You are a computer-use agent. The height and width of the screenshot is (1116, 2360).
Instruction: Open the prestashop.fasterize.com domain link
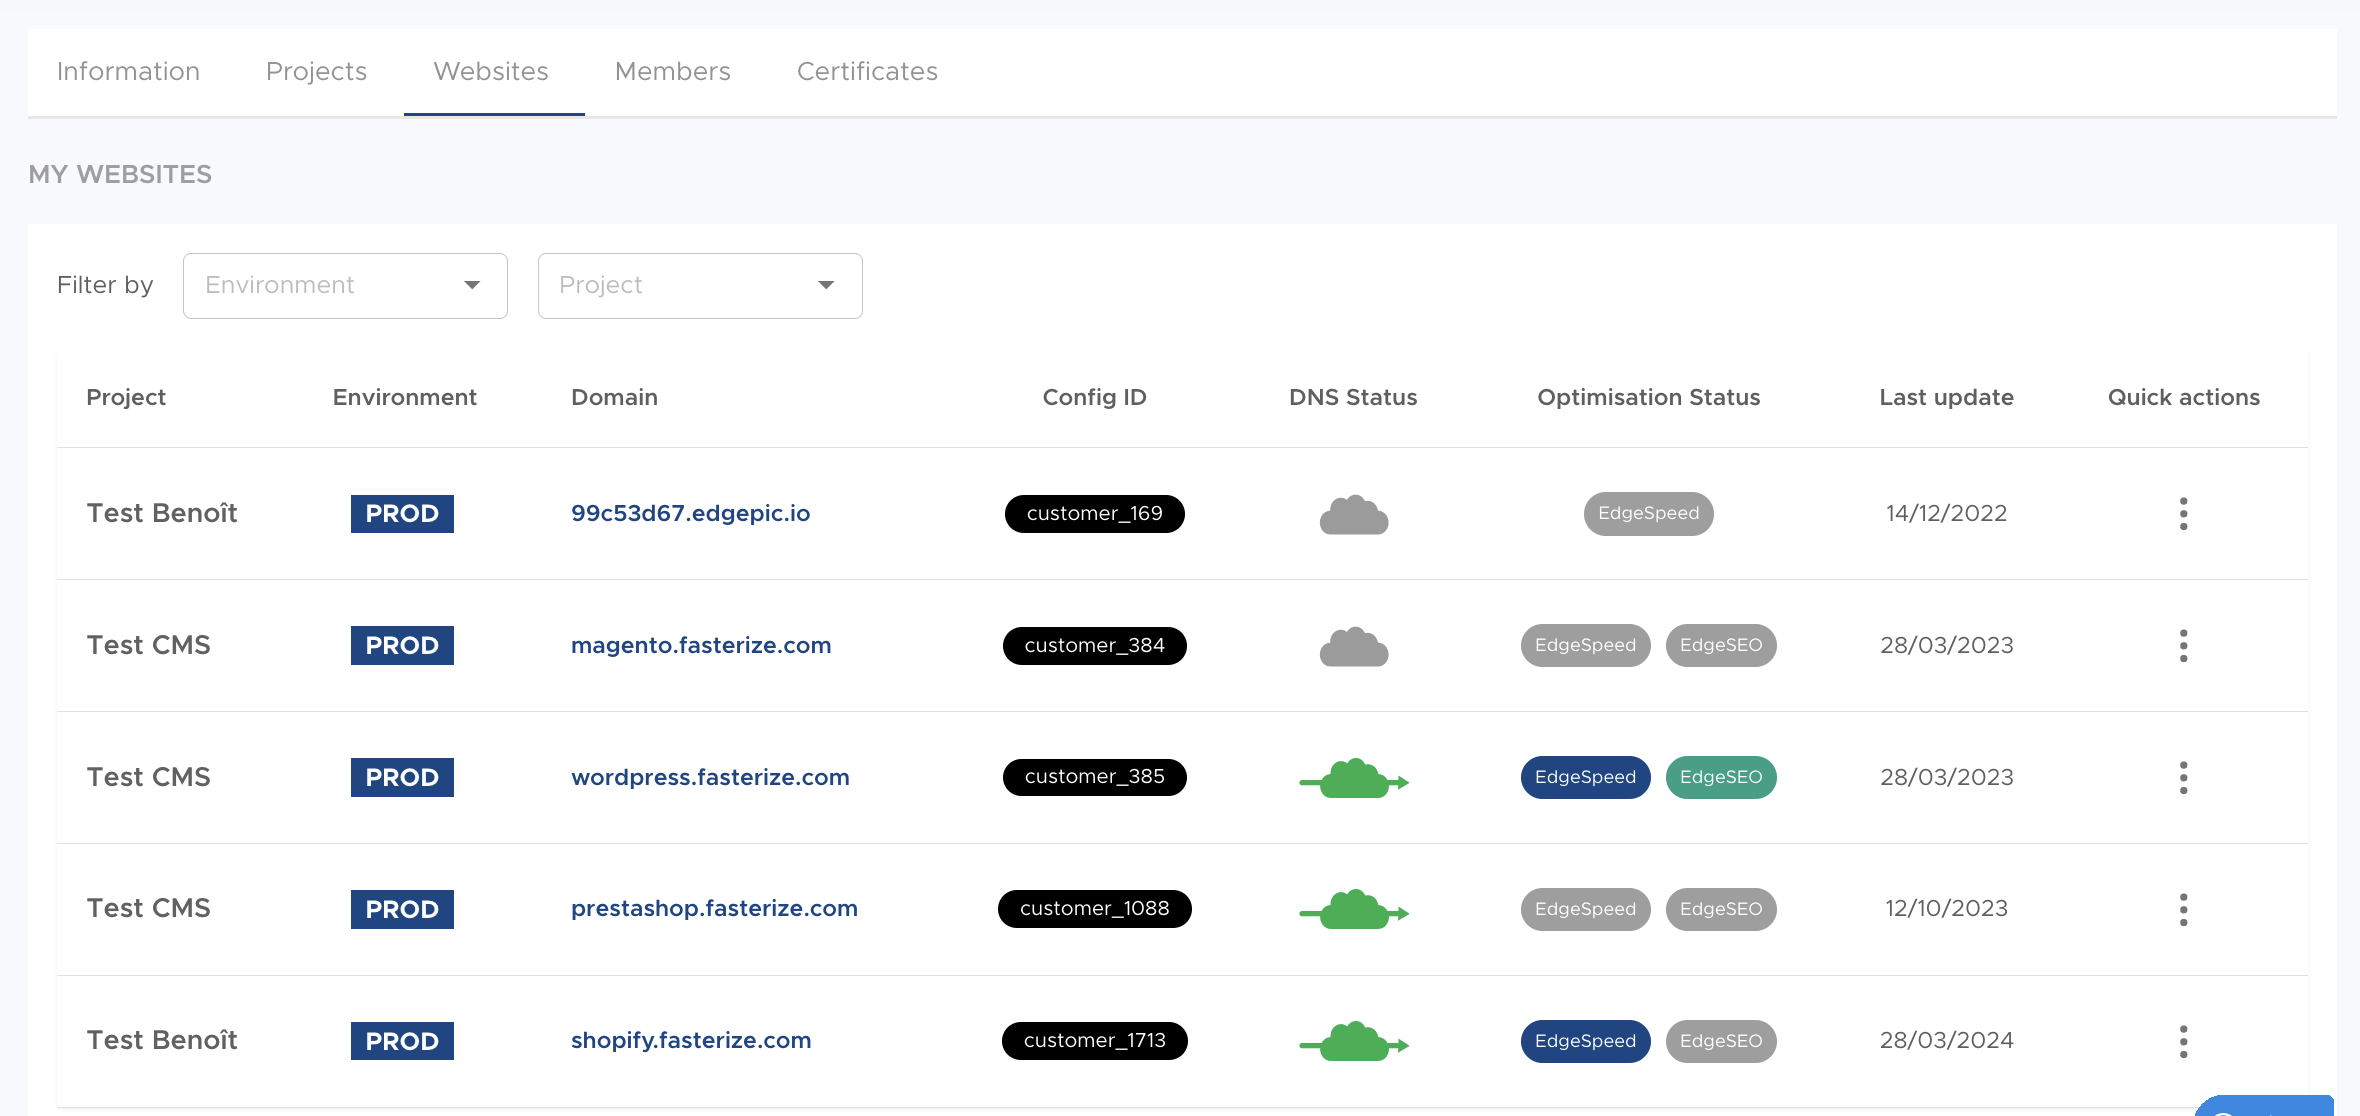714,908
